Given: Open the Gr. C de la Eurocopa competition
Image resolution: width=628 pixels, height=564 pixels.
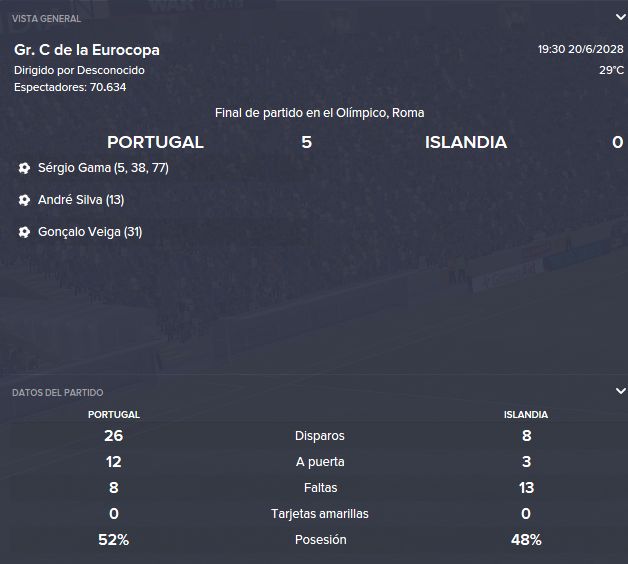Looking at the screenshot, I should (87, 50).
